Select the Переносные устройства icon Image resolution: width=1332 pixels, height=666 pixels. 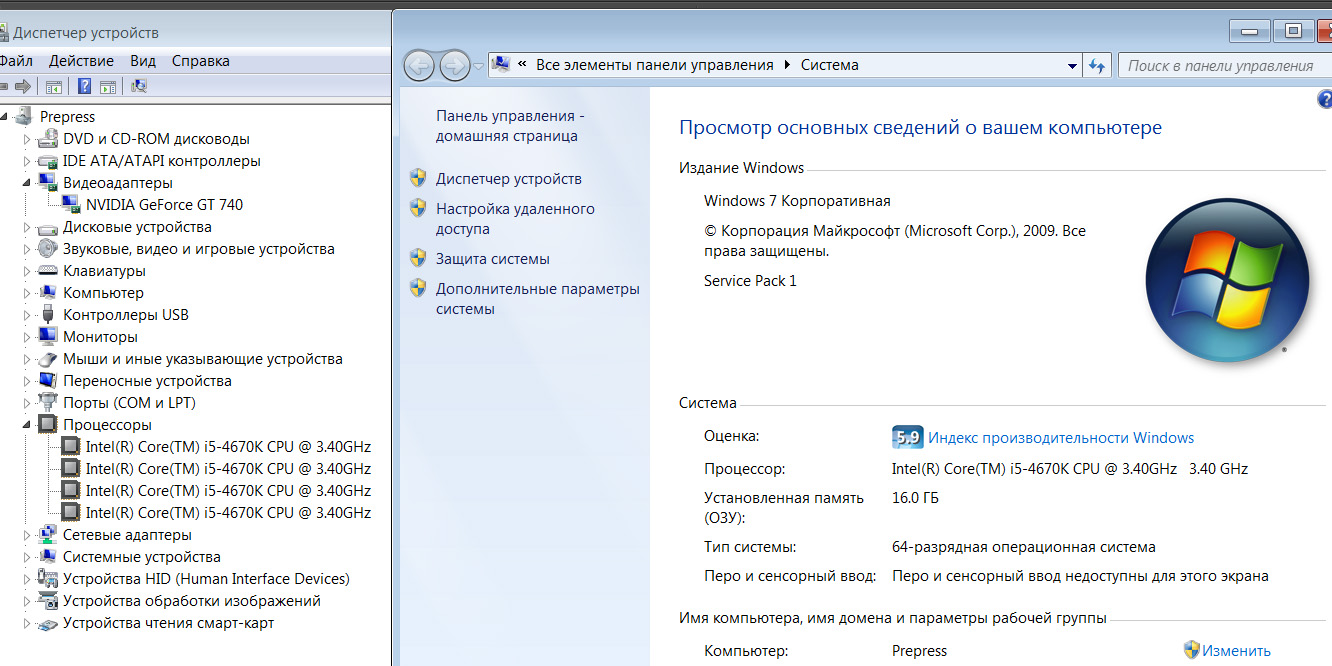coord(47,381)
